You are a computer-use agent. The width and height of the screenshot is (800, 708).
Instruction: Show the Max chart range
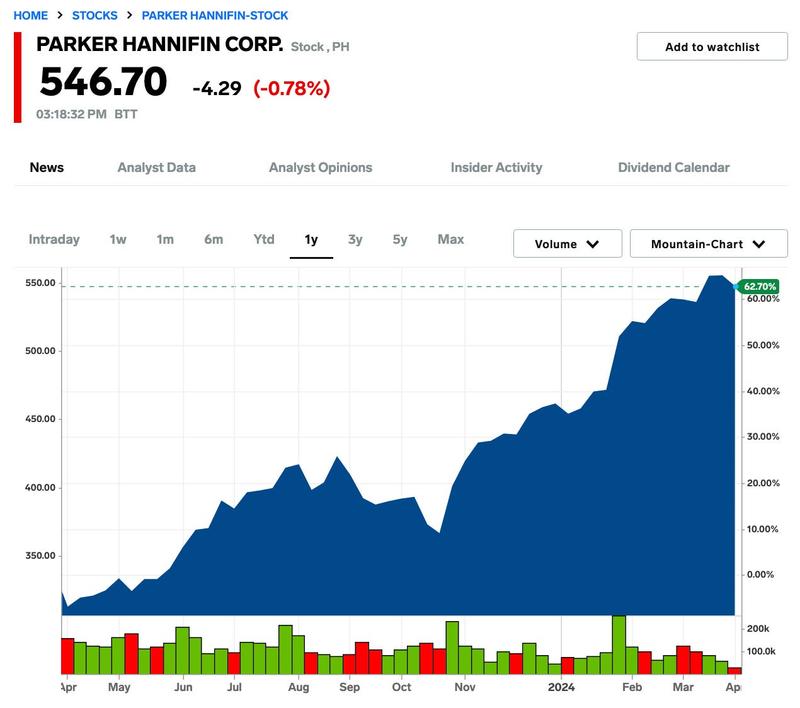tap(451, 239)
